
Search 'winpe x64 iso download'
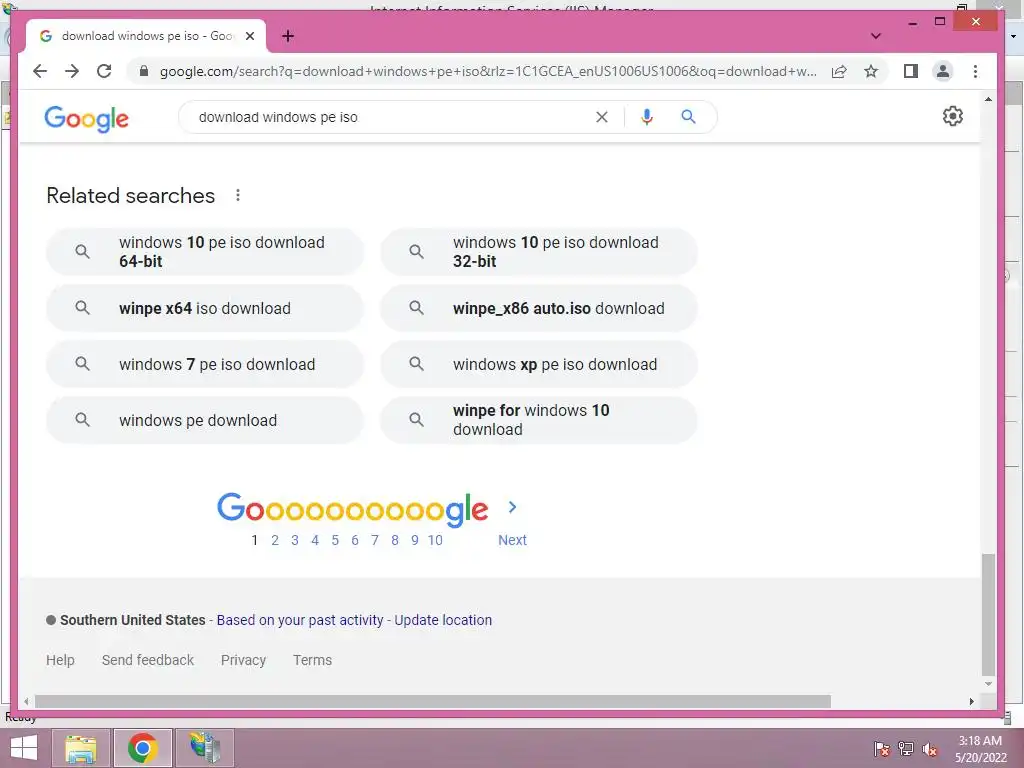point(204,308)
